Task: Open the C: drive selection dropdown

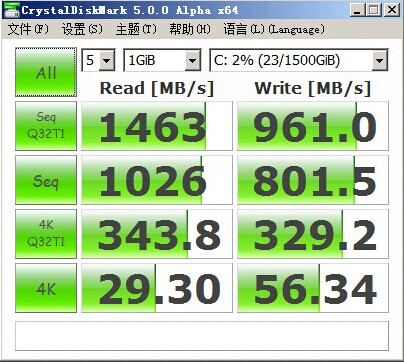Action: pyautogui.click(x=299, y=60)
